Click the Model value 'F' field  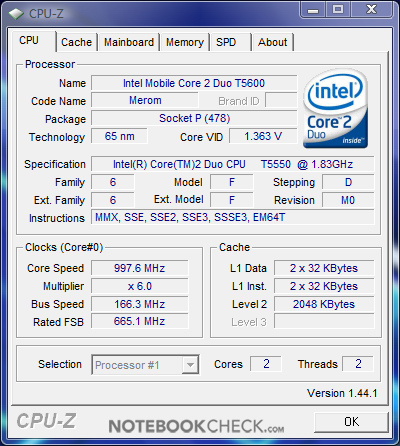(x=232, y=182)
